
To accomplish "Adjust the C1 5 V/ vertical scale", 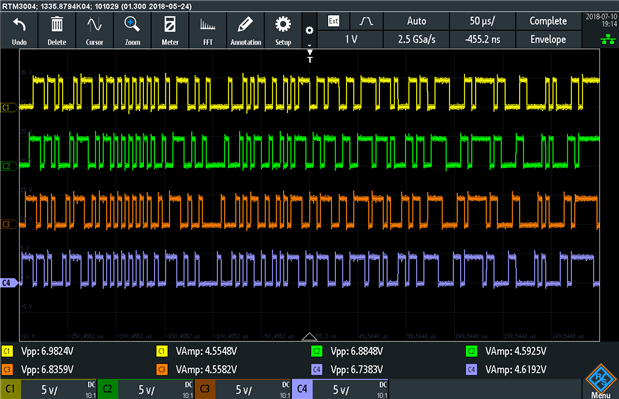I will point(50,390).
